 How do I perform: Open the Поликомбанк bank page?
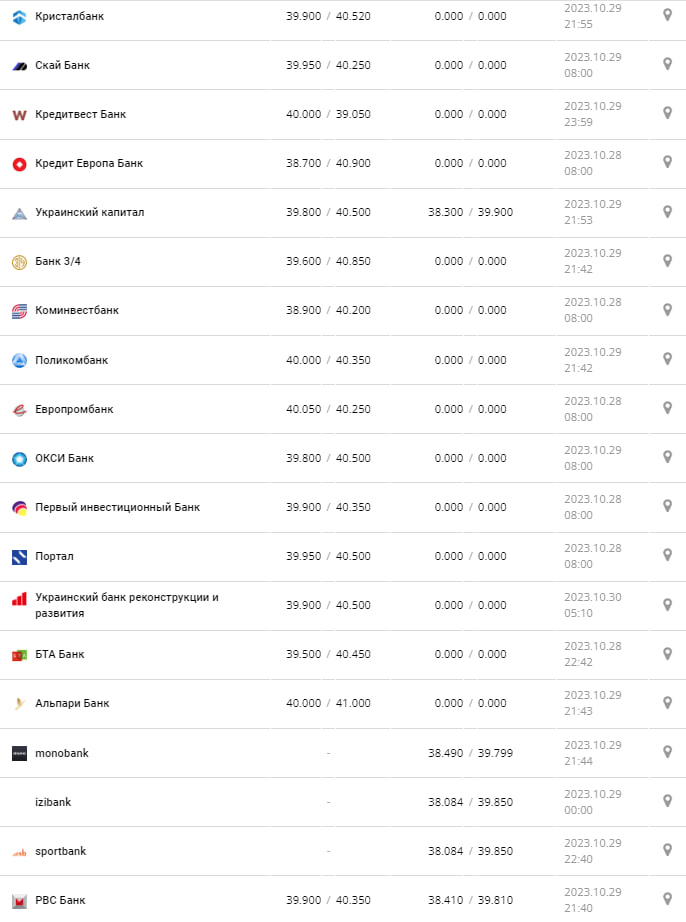(72, 360)
